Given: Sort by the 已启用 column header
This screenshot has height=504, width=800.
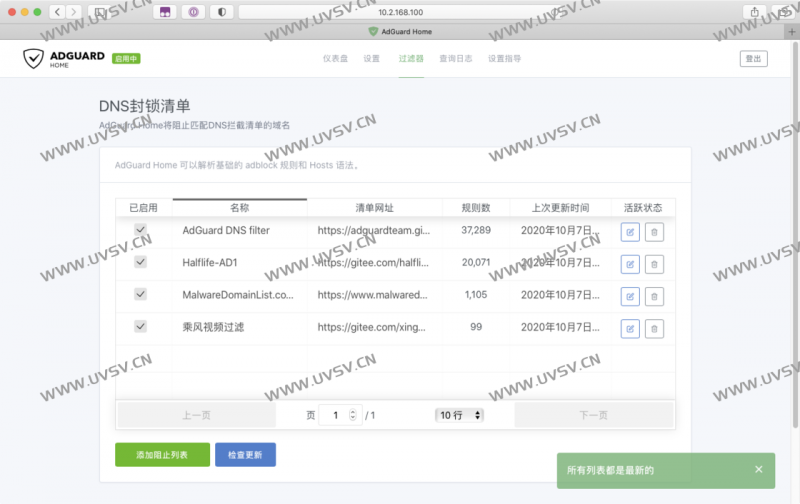Looking at the screenshot, I should tap(144, 208).
